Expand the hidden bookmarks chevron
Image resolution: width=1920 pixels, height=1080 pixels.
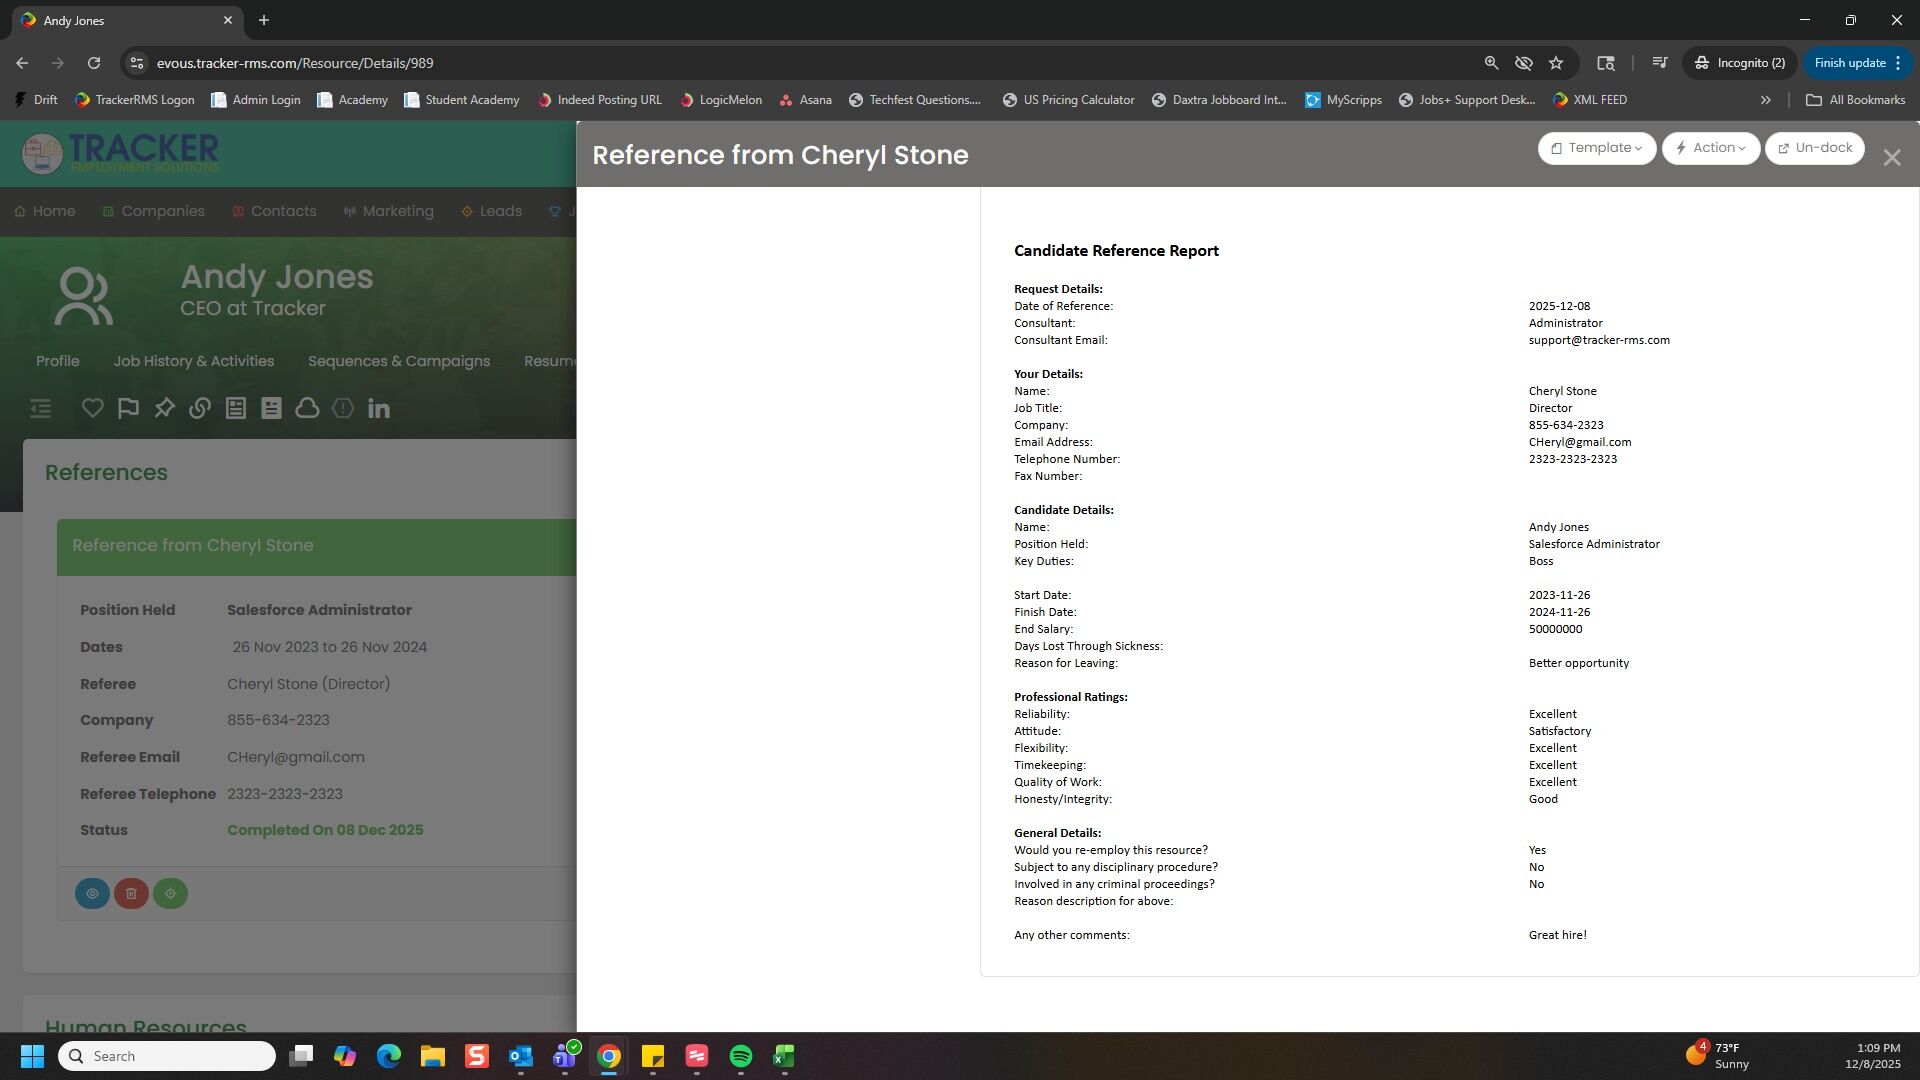click(1765, 100)
